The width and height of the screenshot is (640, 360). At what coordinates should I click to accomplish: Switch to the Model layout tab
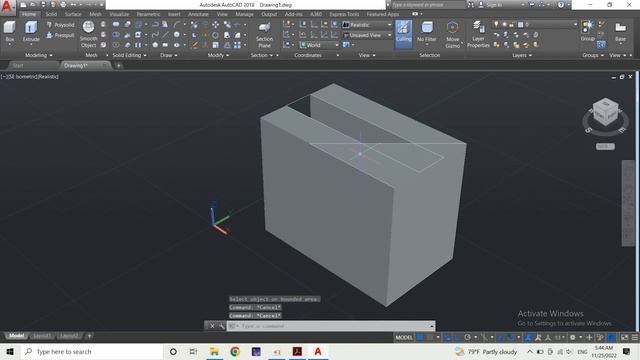[x=16, y=336]
